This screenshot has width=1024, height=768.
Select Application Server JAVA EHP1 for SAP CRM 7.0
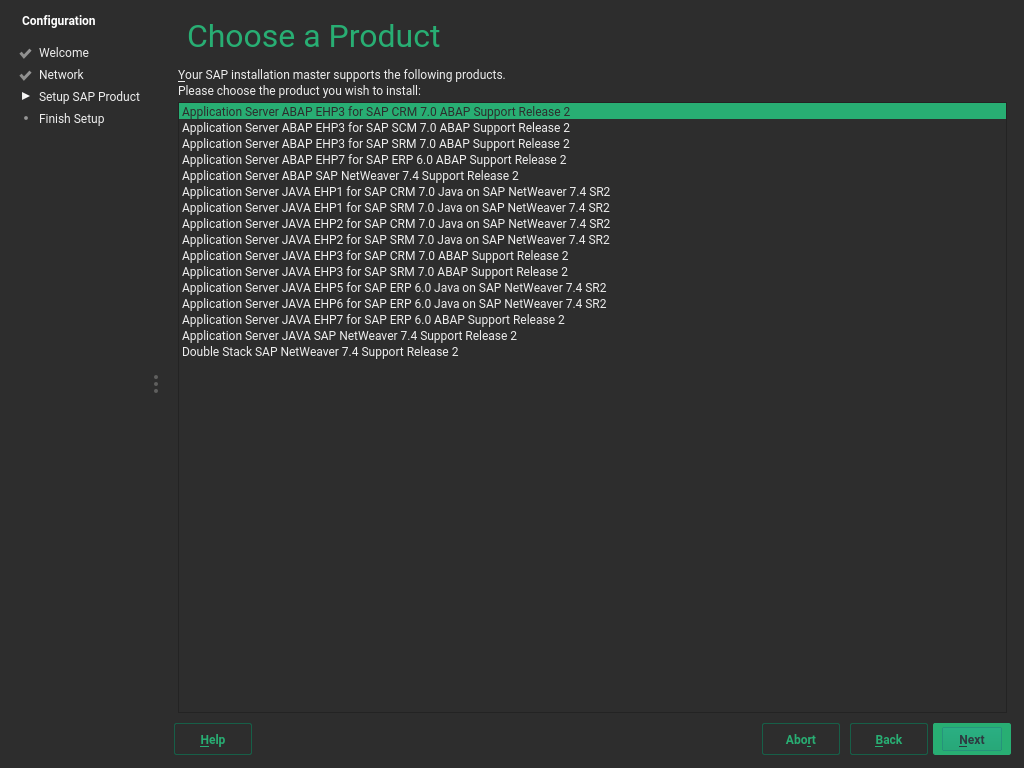coord(394,191)
